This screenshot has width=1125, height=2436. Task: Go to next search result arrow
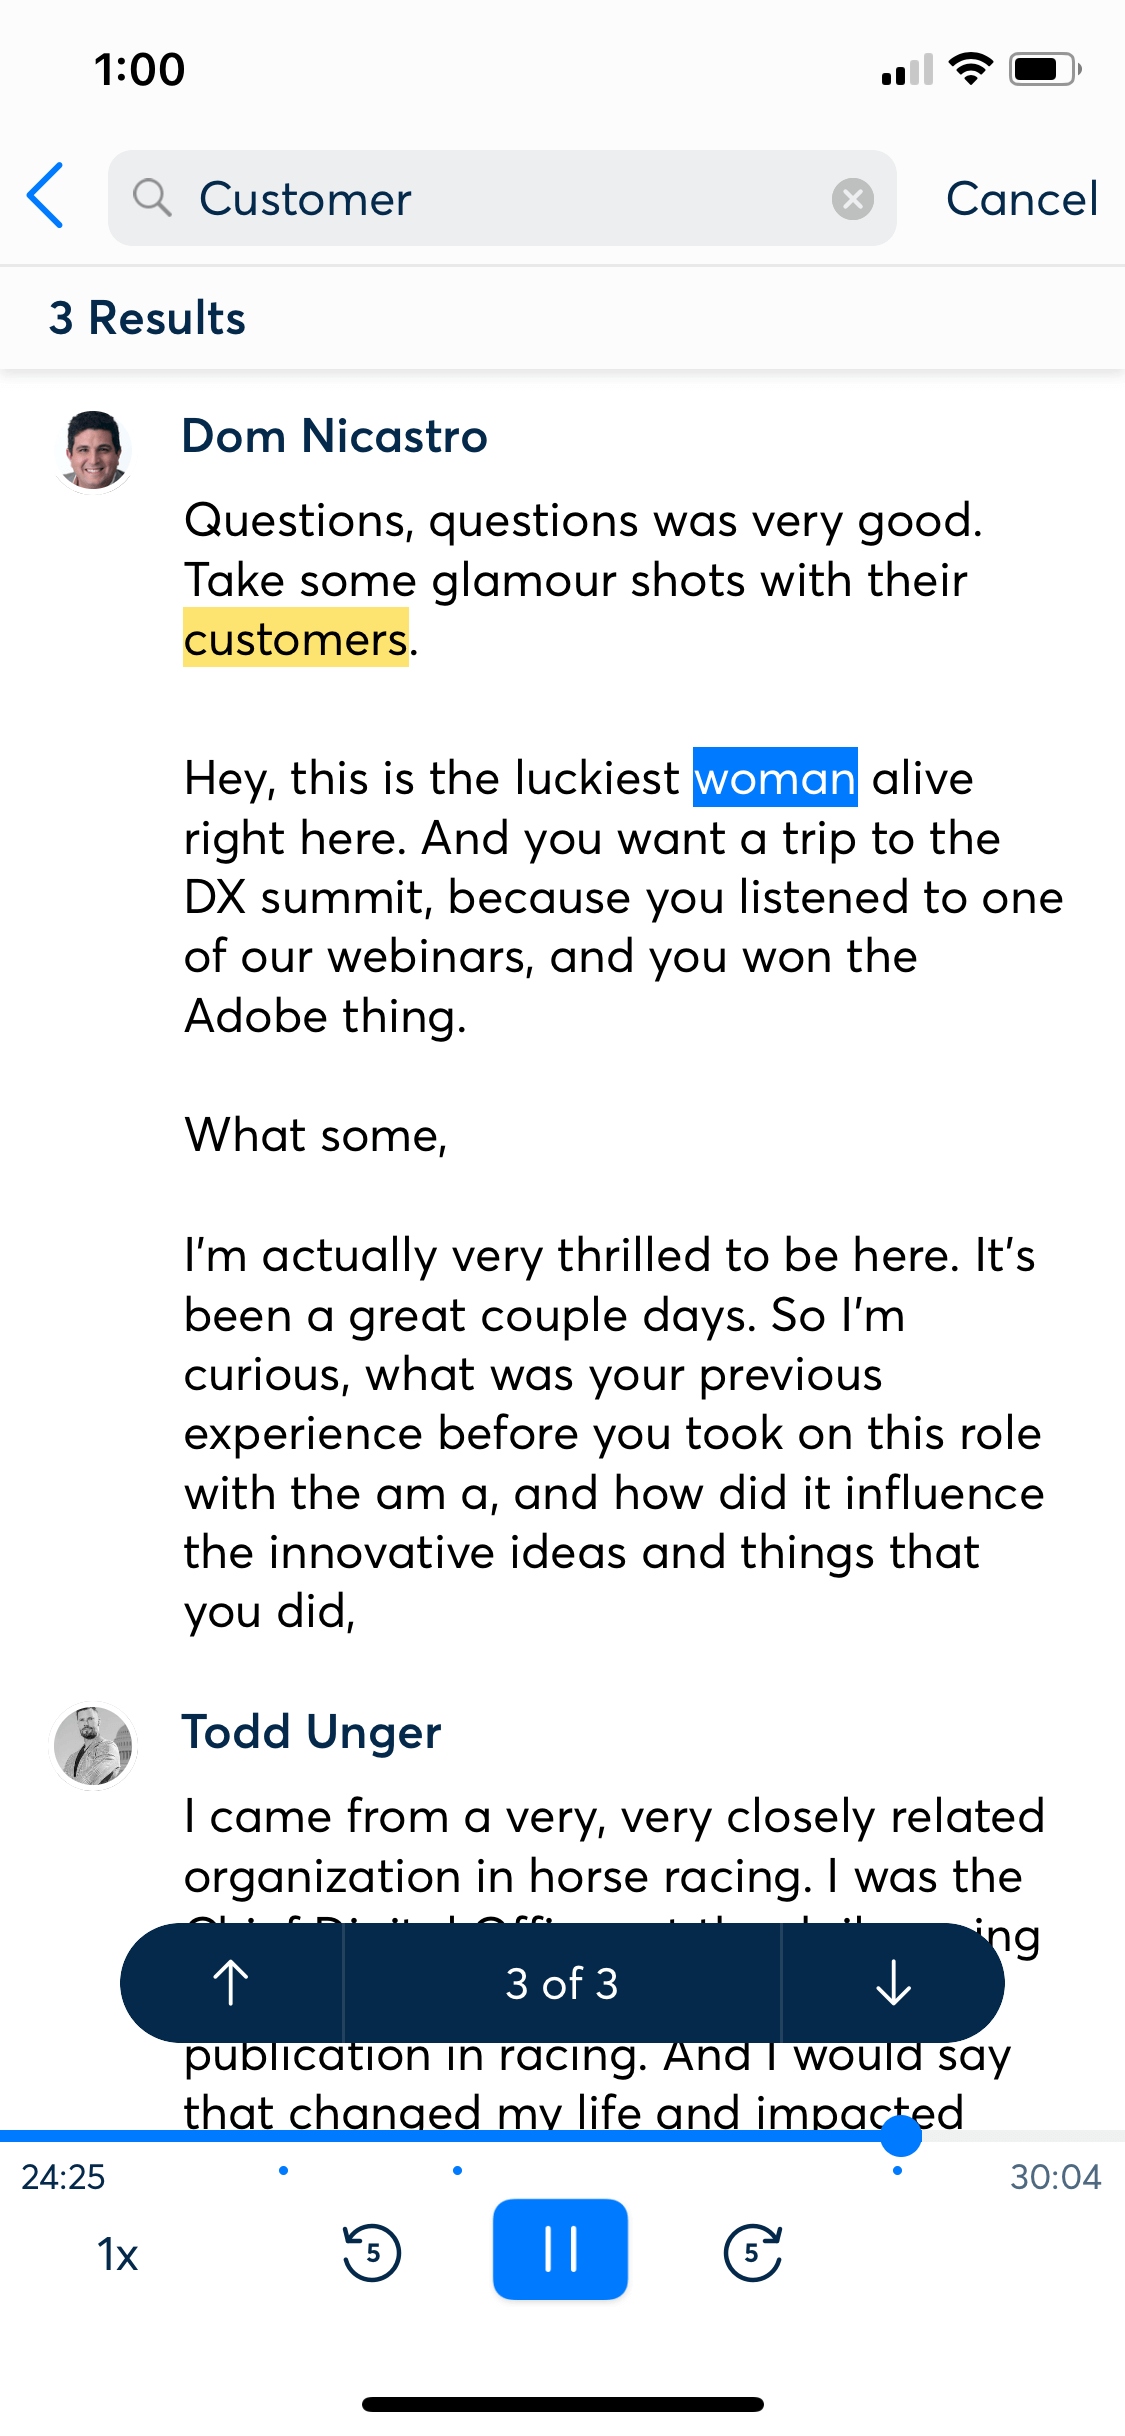(x=893, y=1982)
